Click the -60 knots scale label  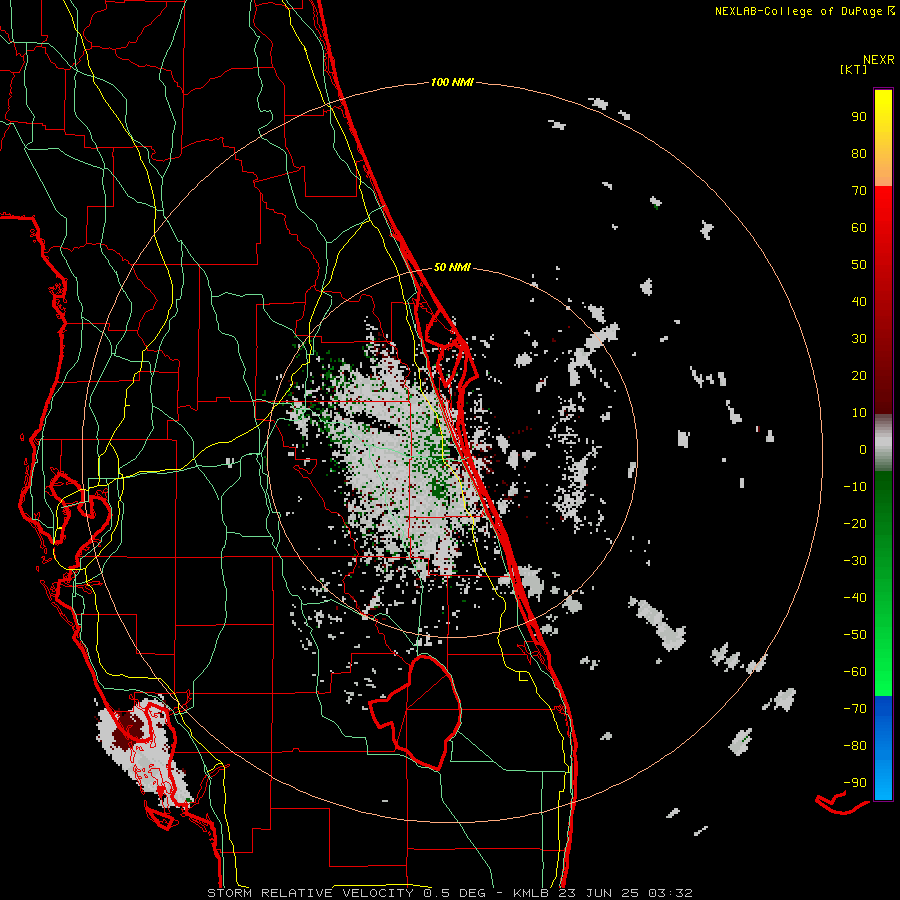click(x=855, y=672)
